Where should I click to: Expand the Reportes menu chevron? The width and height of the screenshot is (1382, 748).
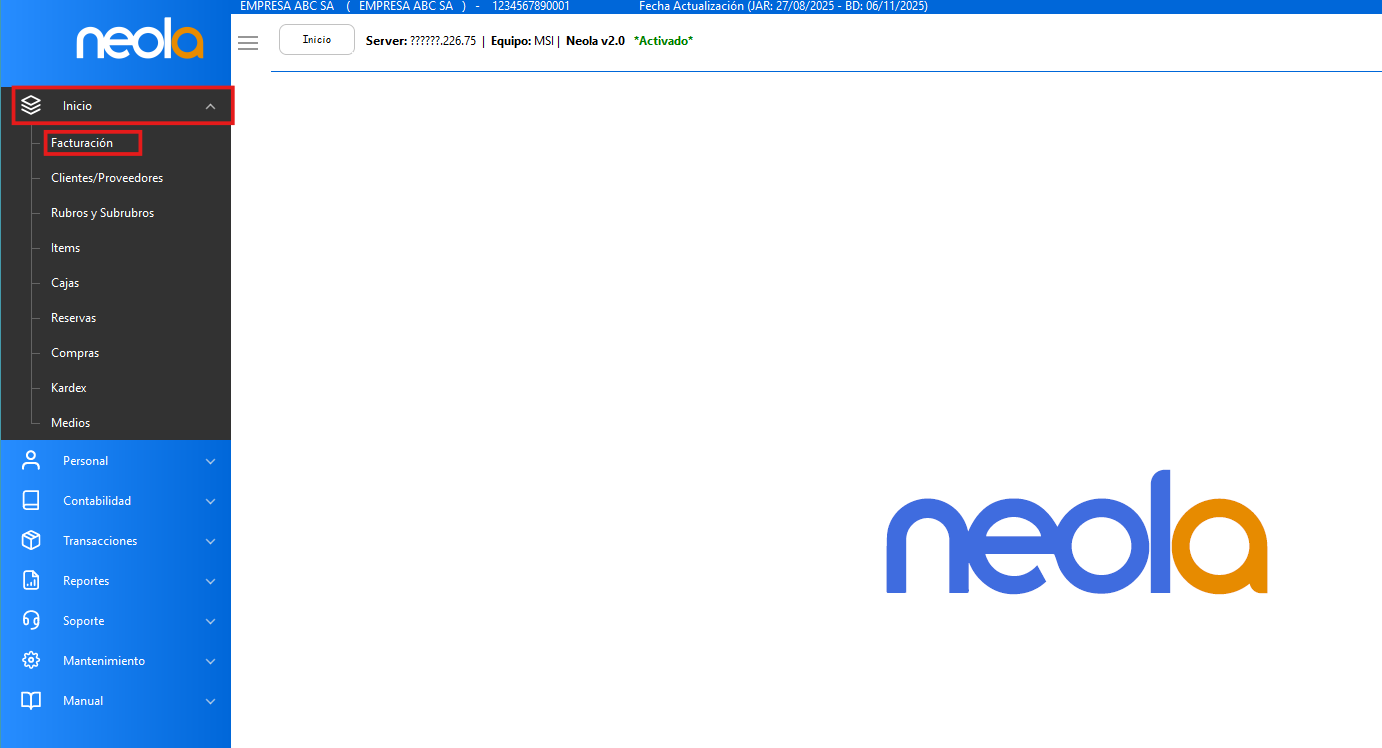pyautogui.click(x=210, y=581)
